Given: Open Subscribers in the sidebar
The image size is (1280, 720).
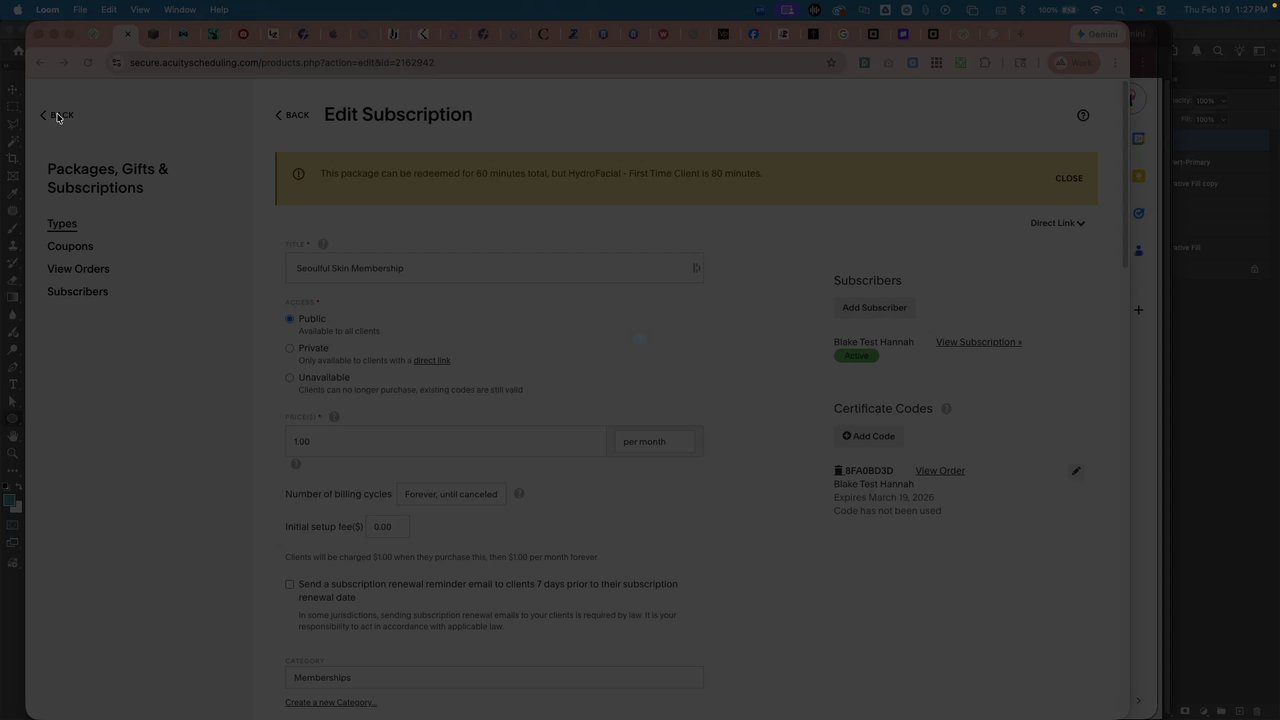Looking at the screenshot, I should (x=77, y=292).
